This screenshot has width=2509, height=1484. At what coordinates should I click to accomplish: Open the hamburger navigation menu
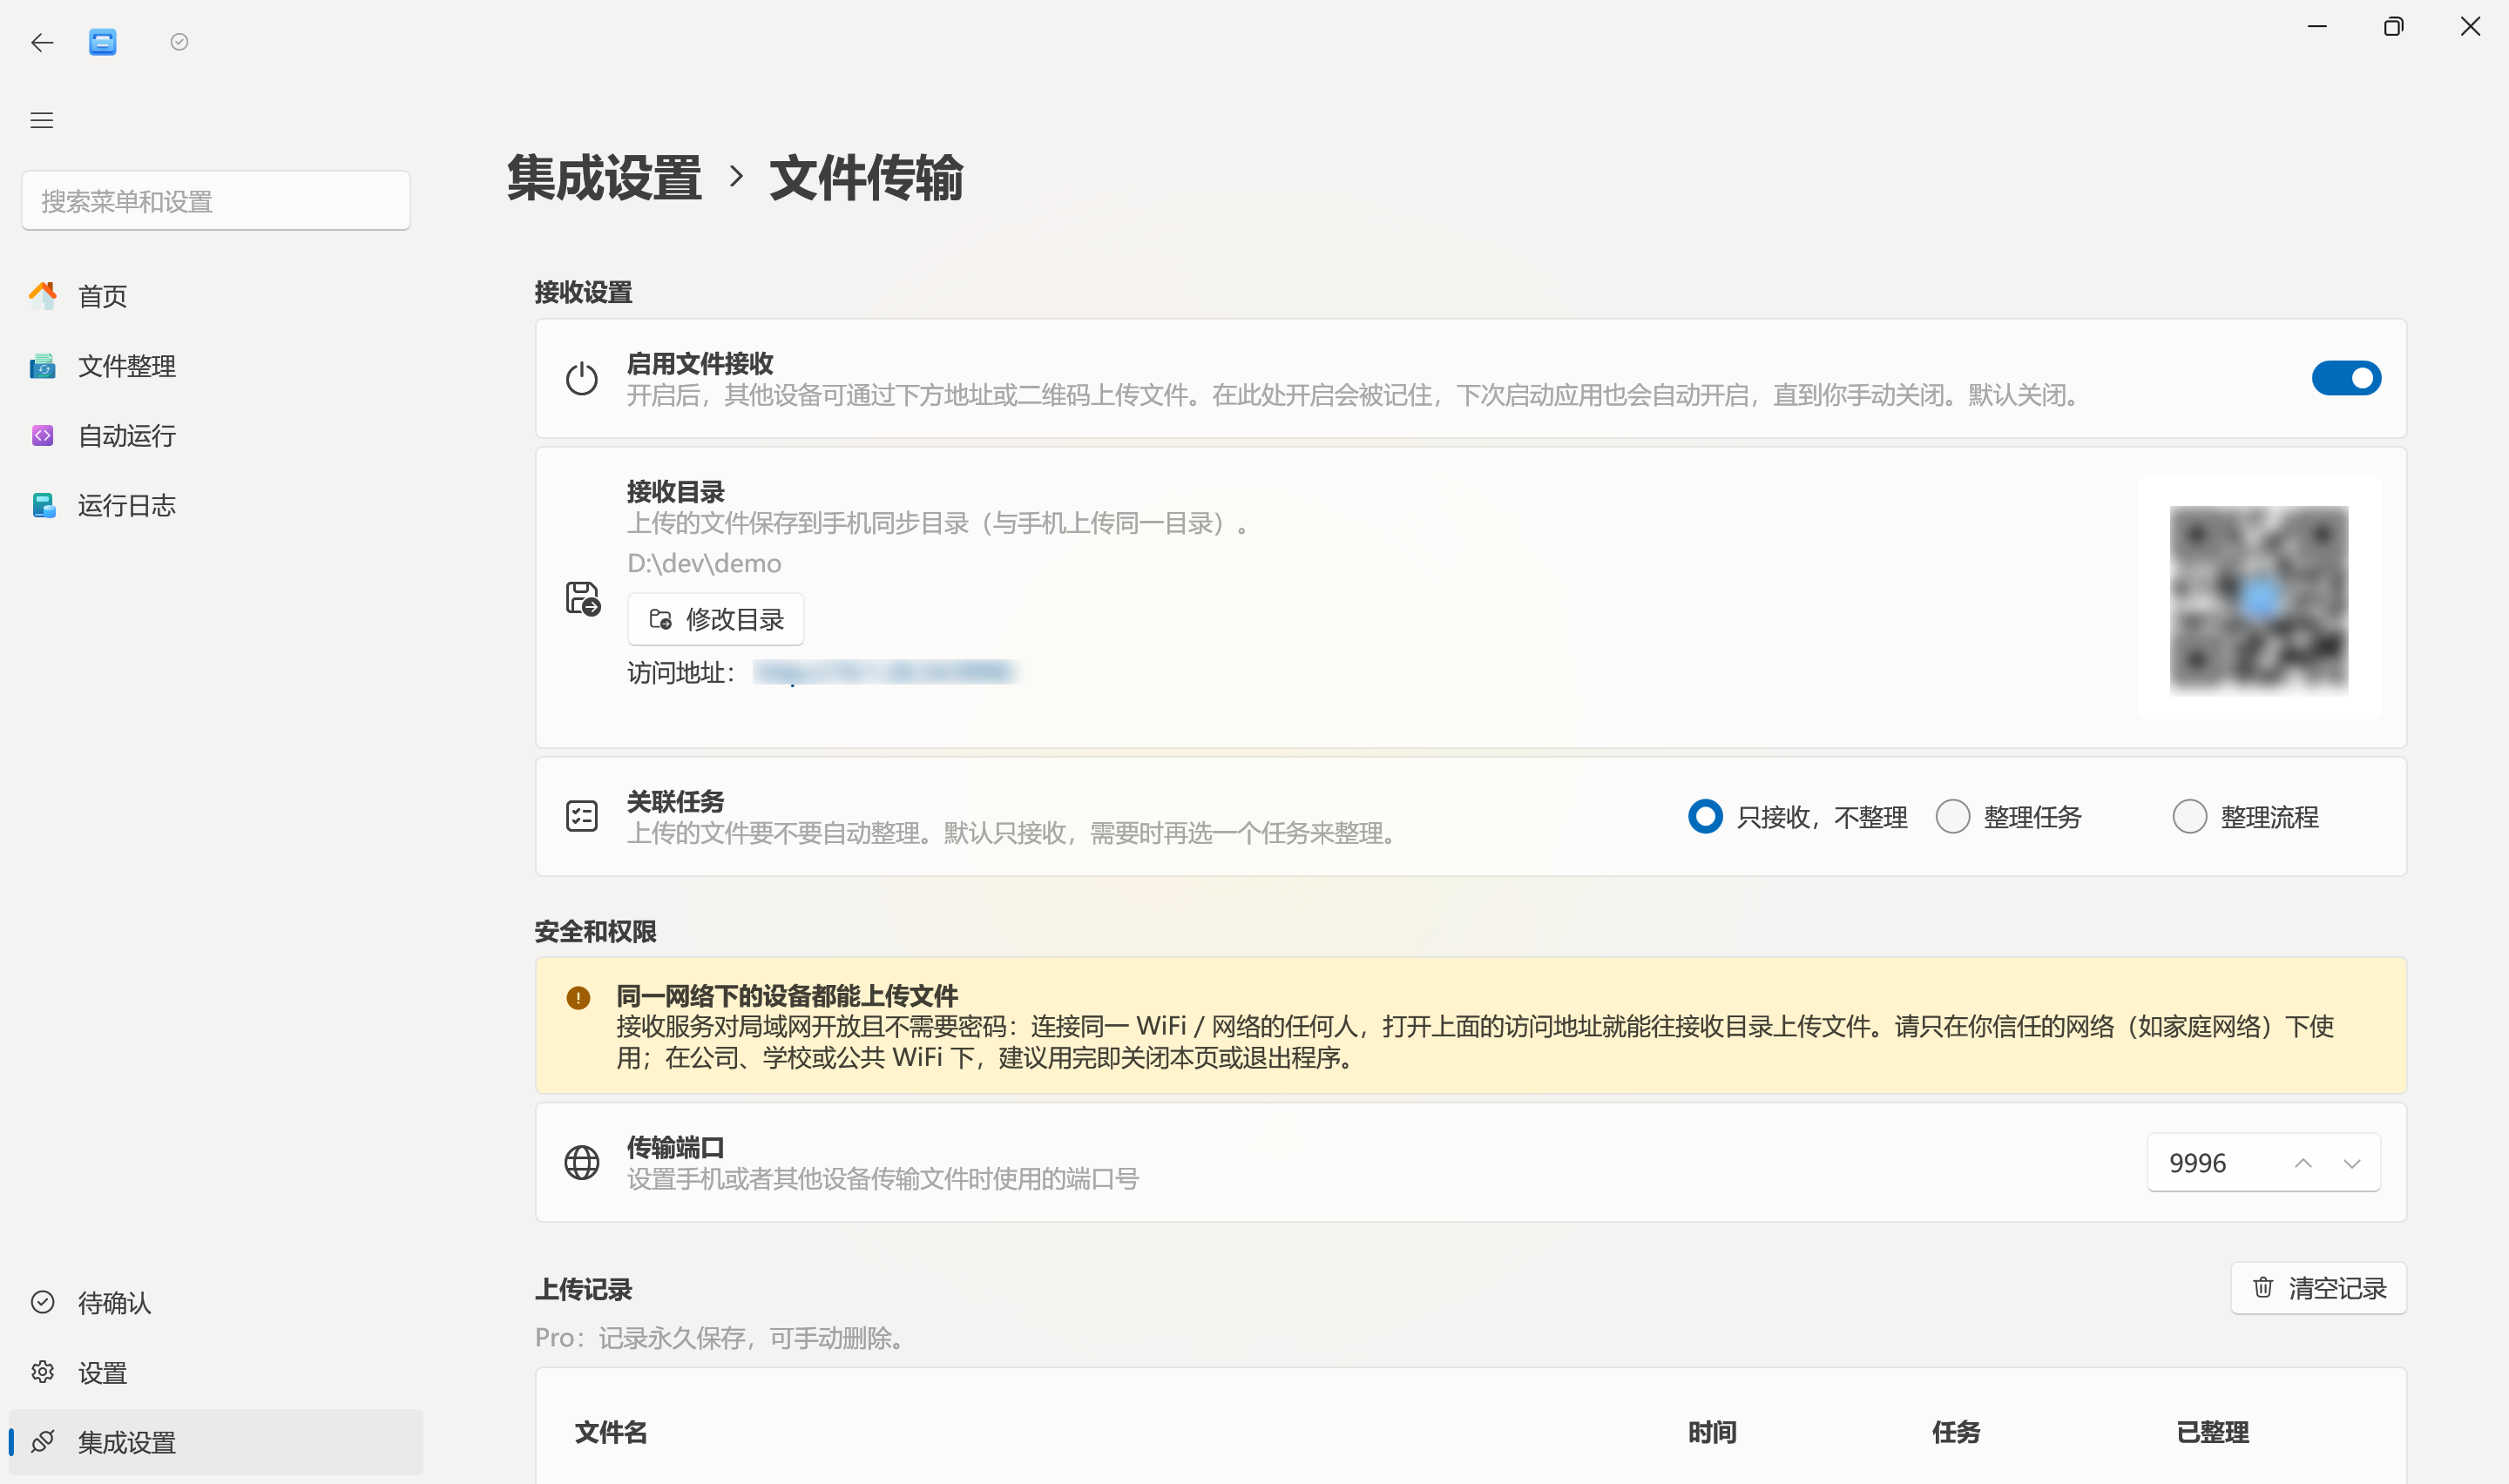[x=42, y=120]
